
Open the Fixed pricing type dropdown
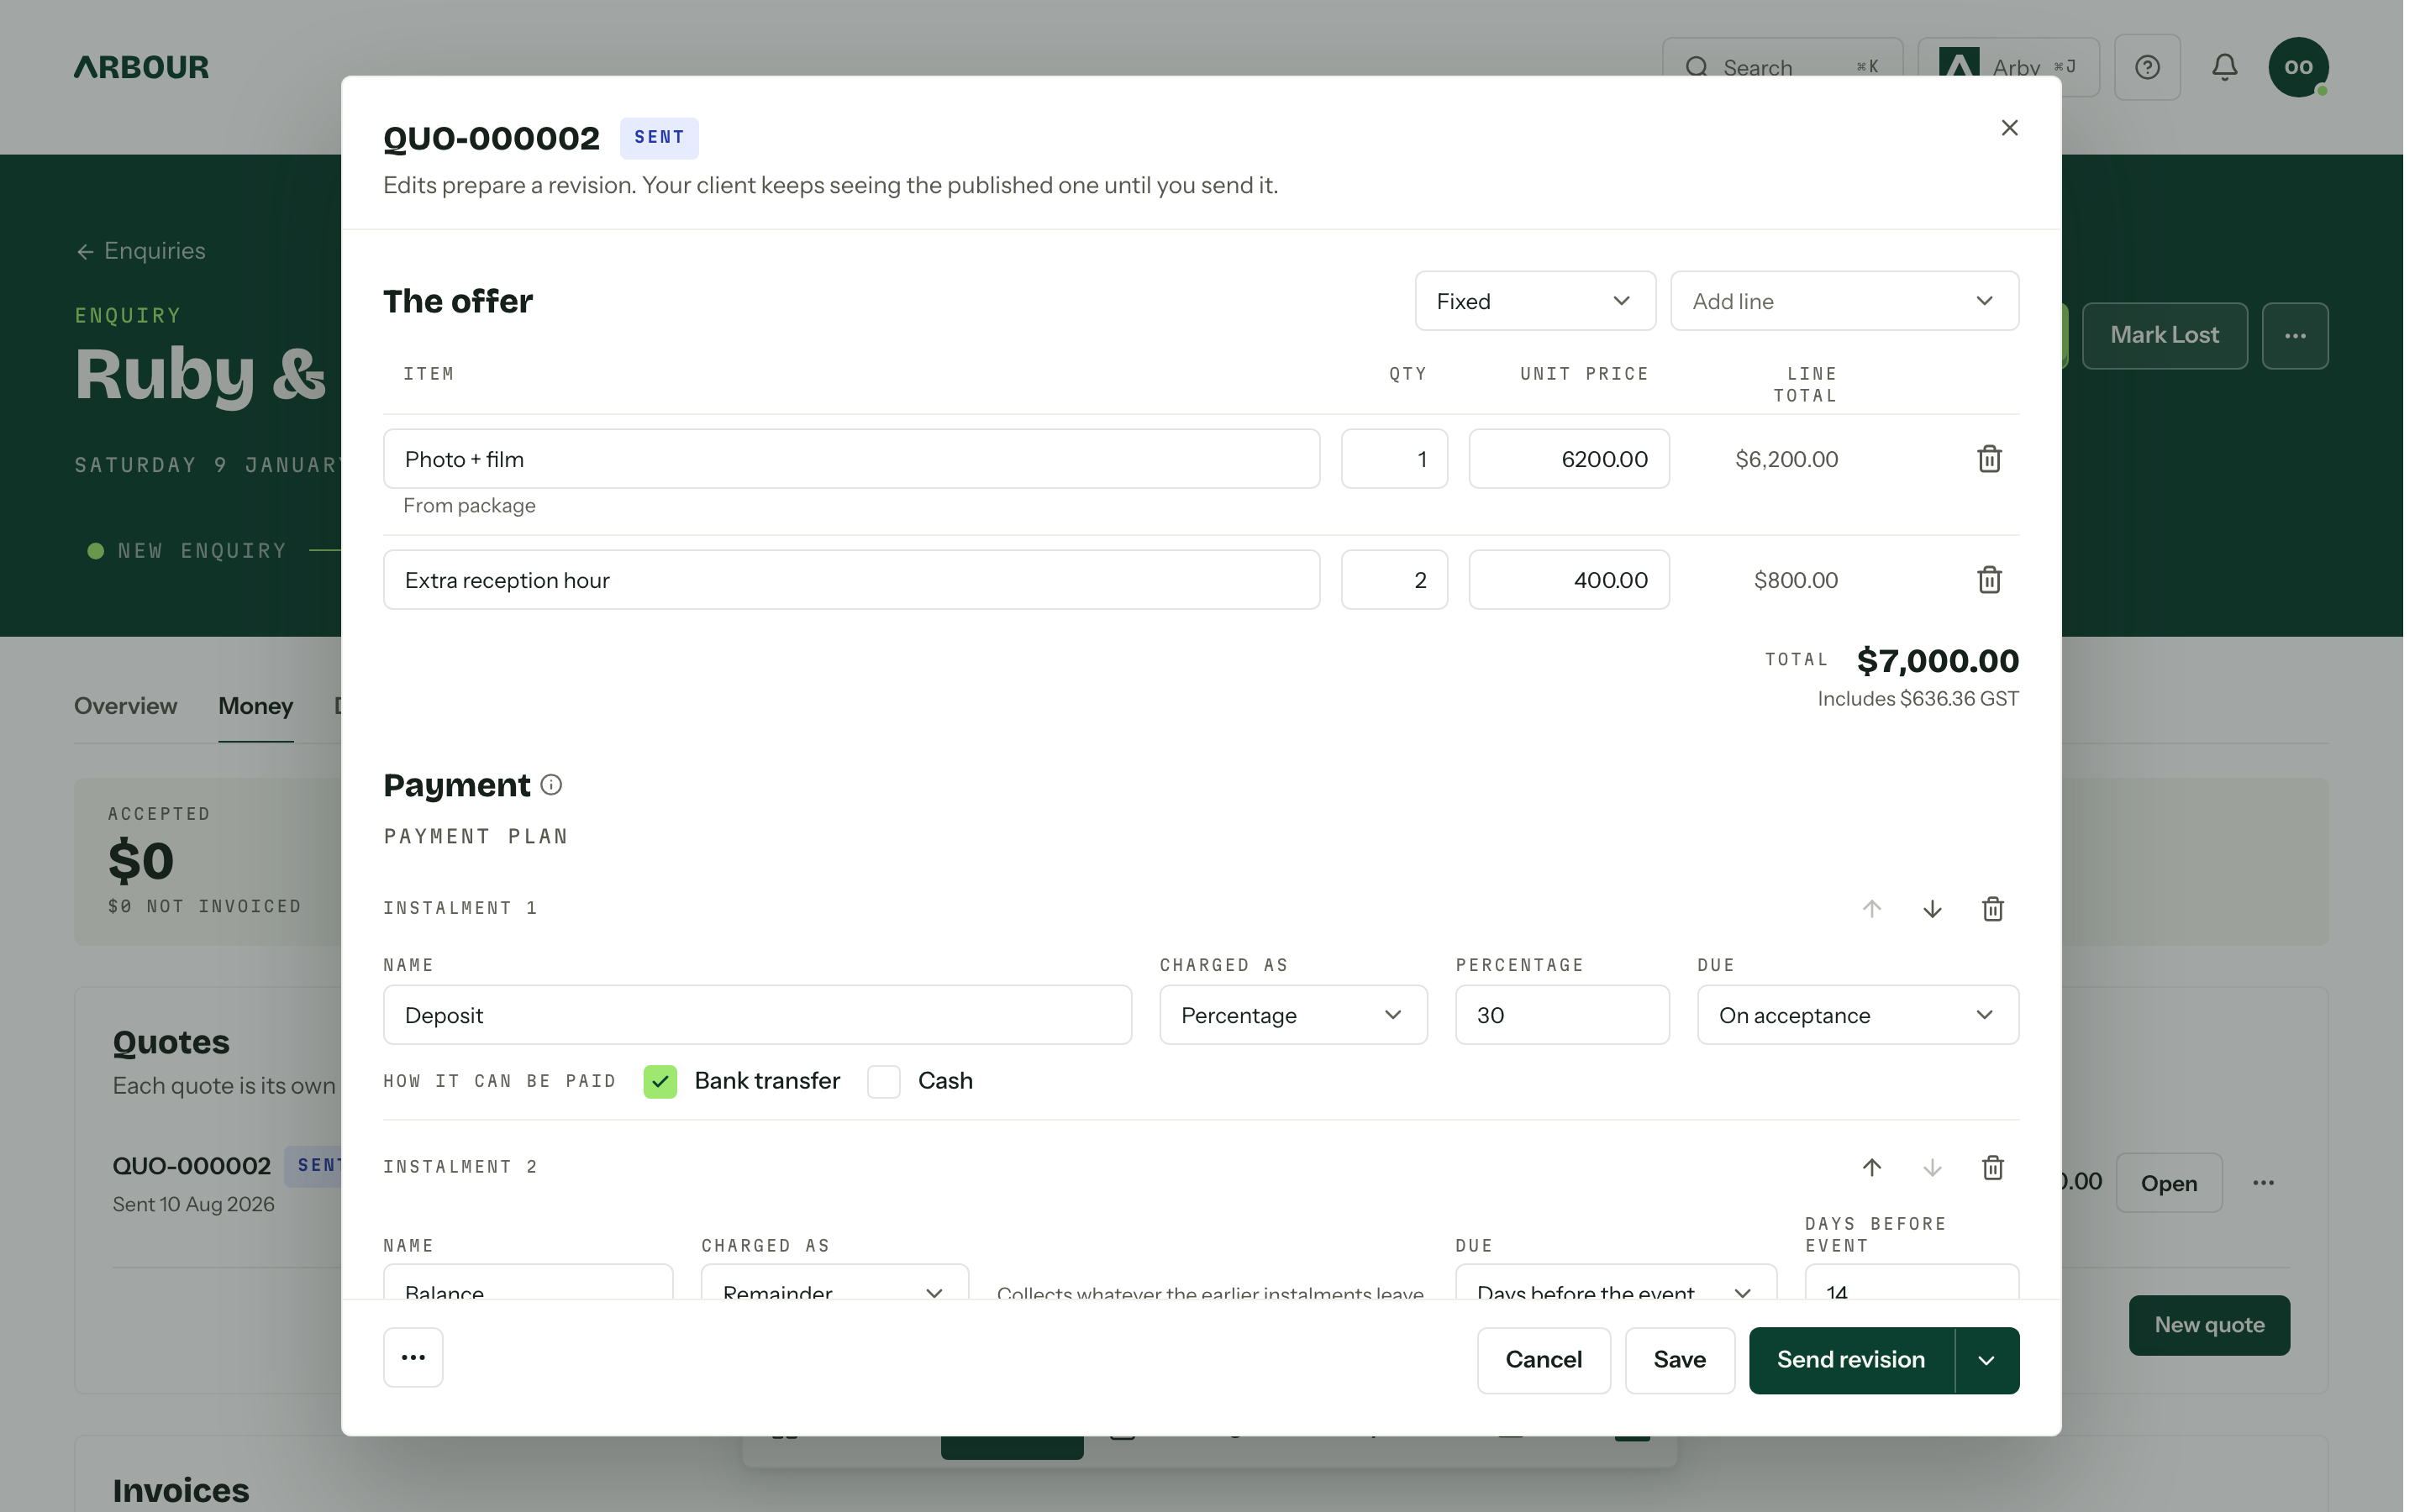pyautogui.click(x=1535, y=301)
